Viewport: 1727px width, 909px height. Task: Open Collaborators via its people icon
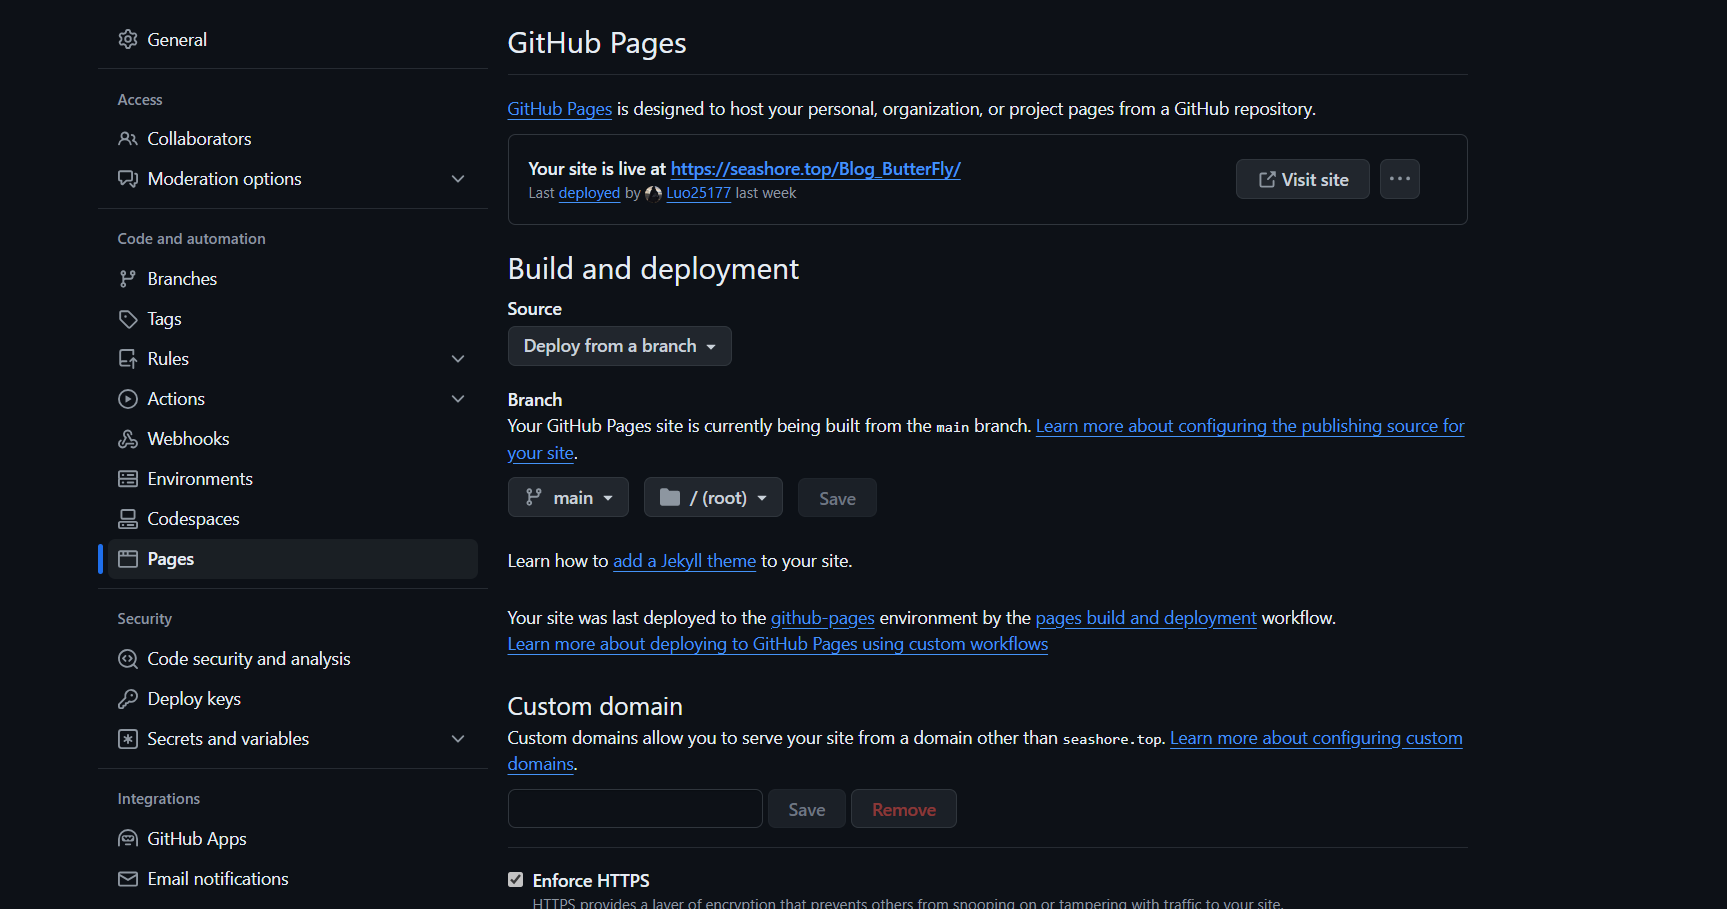127,139
